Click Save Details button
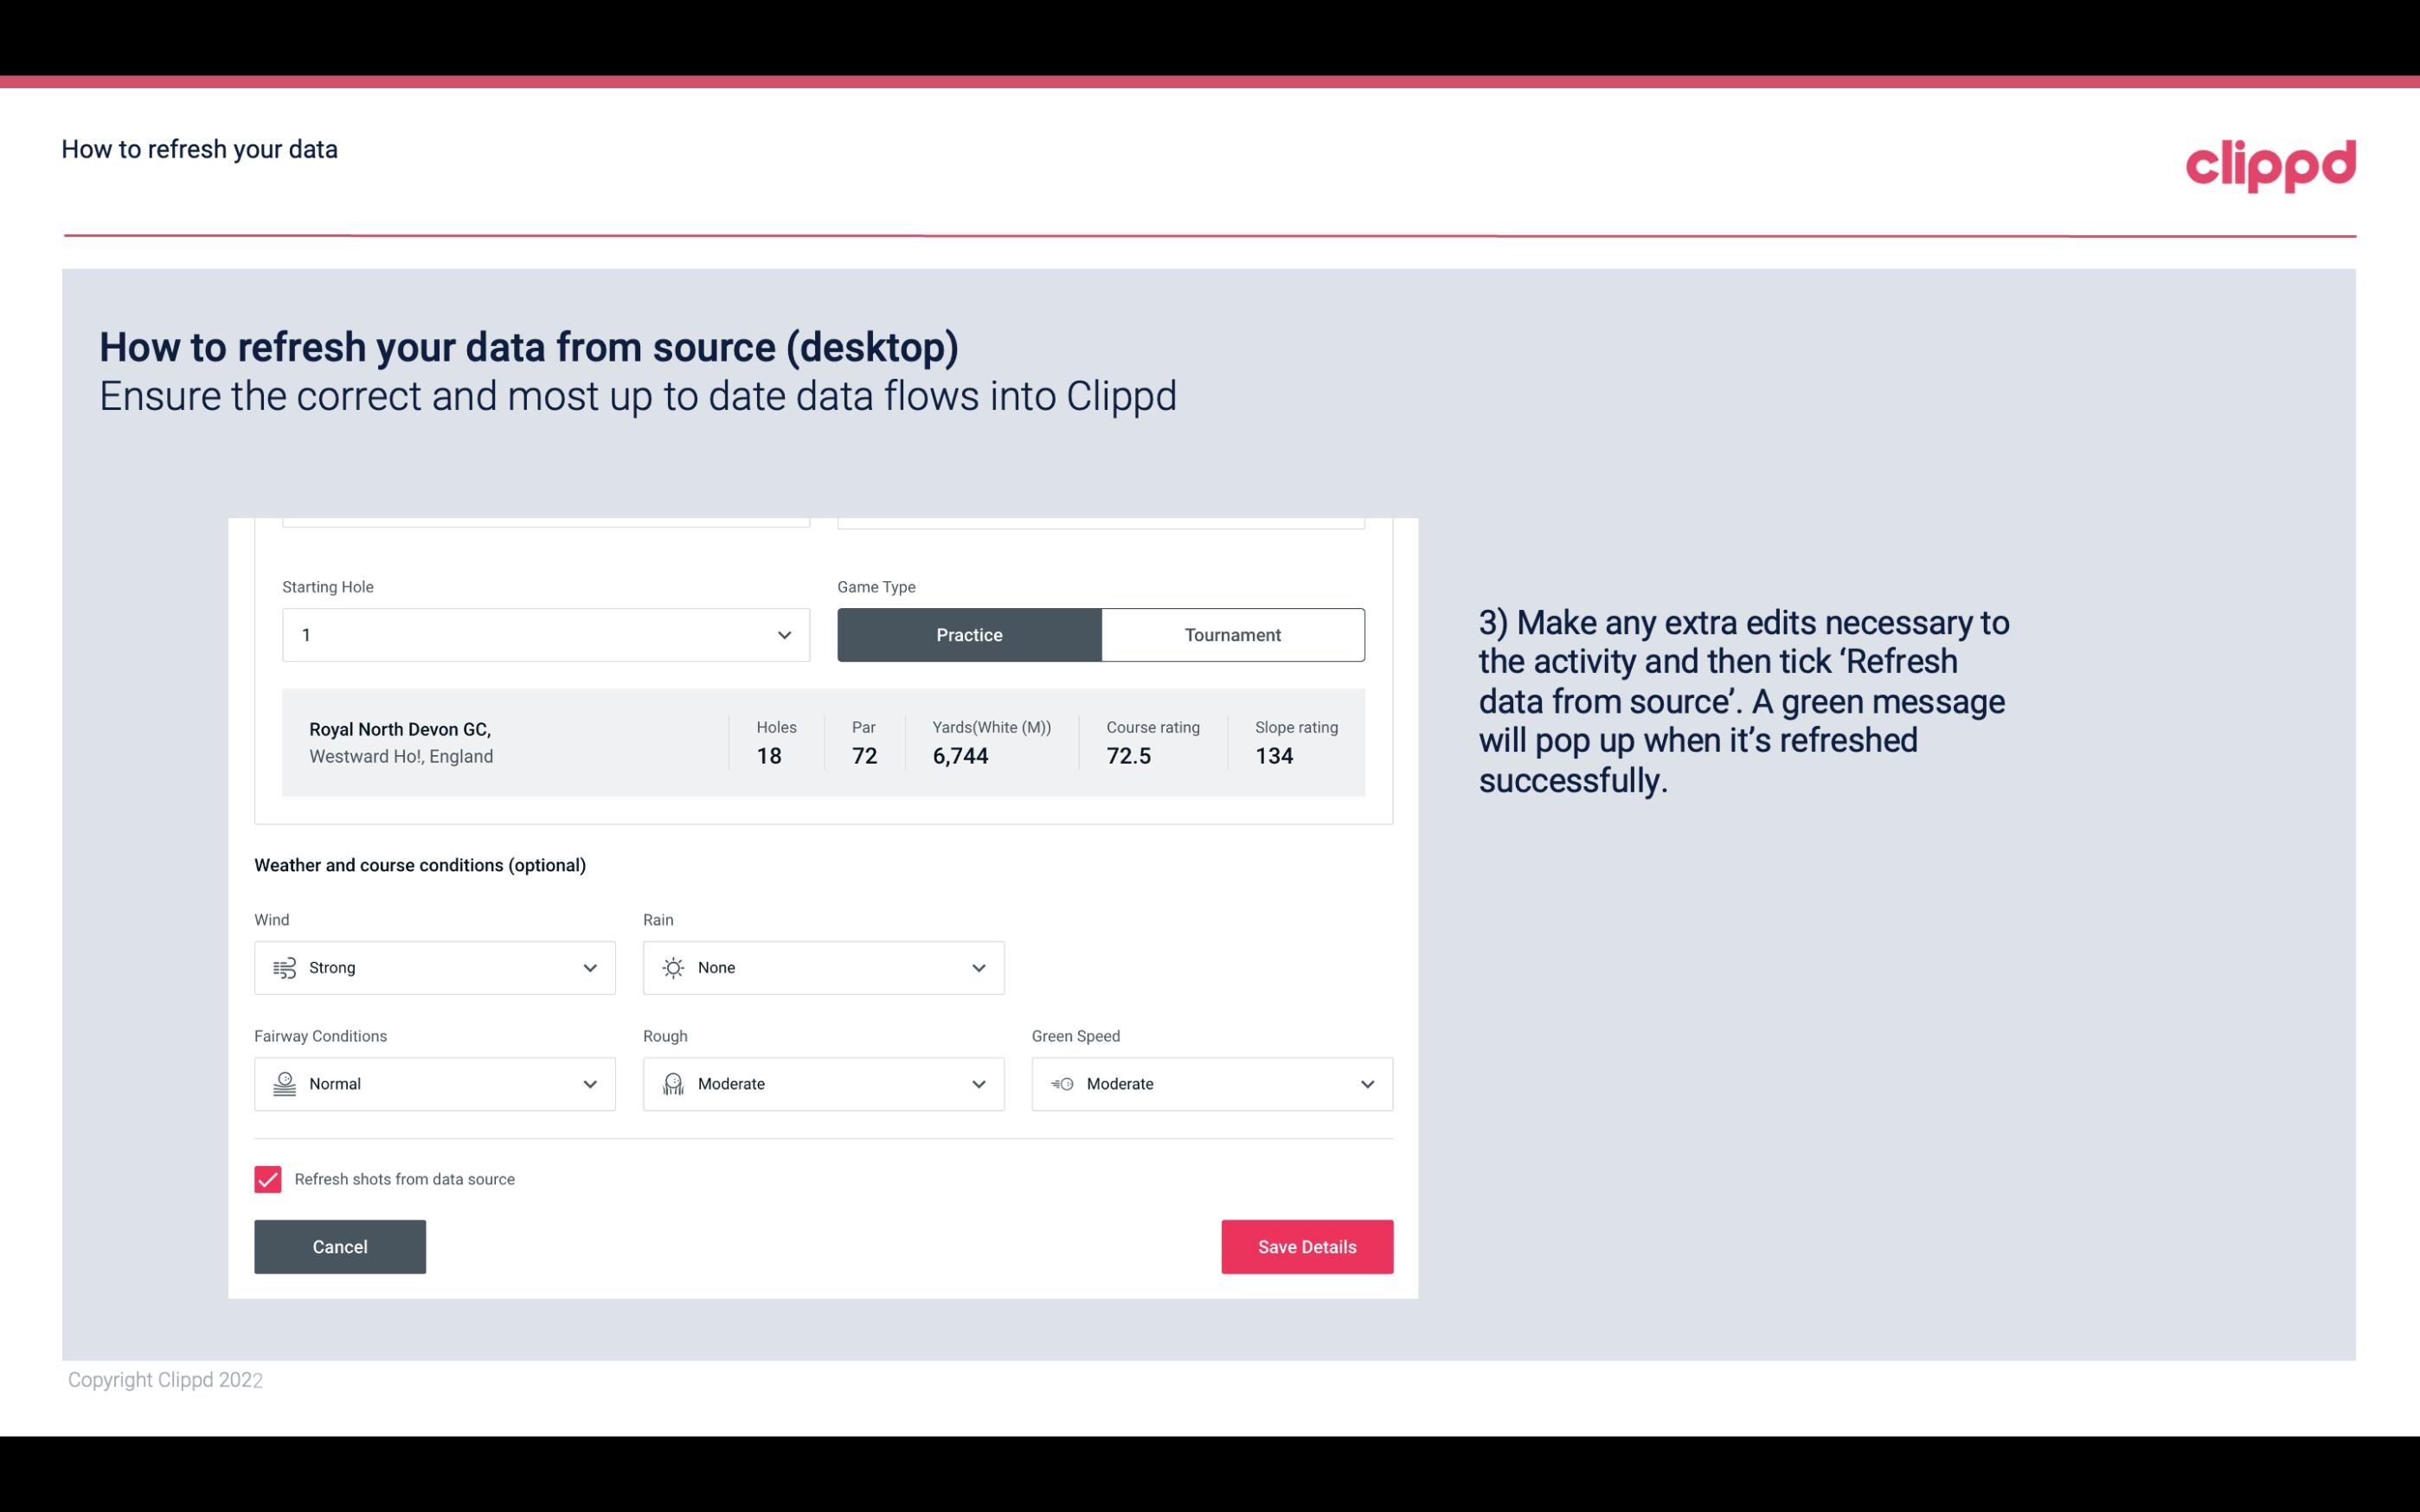This screenshot has width=2420, height=1512. (x=1306, y=1246)
